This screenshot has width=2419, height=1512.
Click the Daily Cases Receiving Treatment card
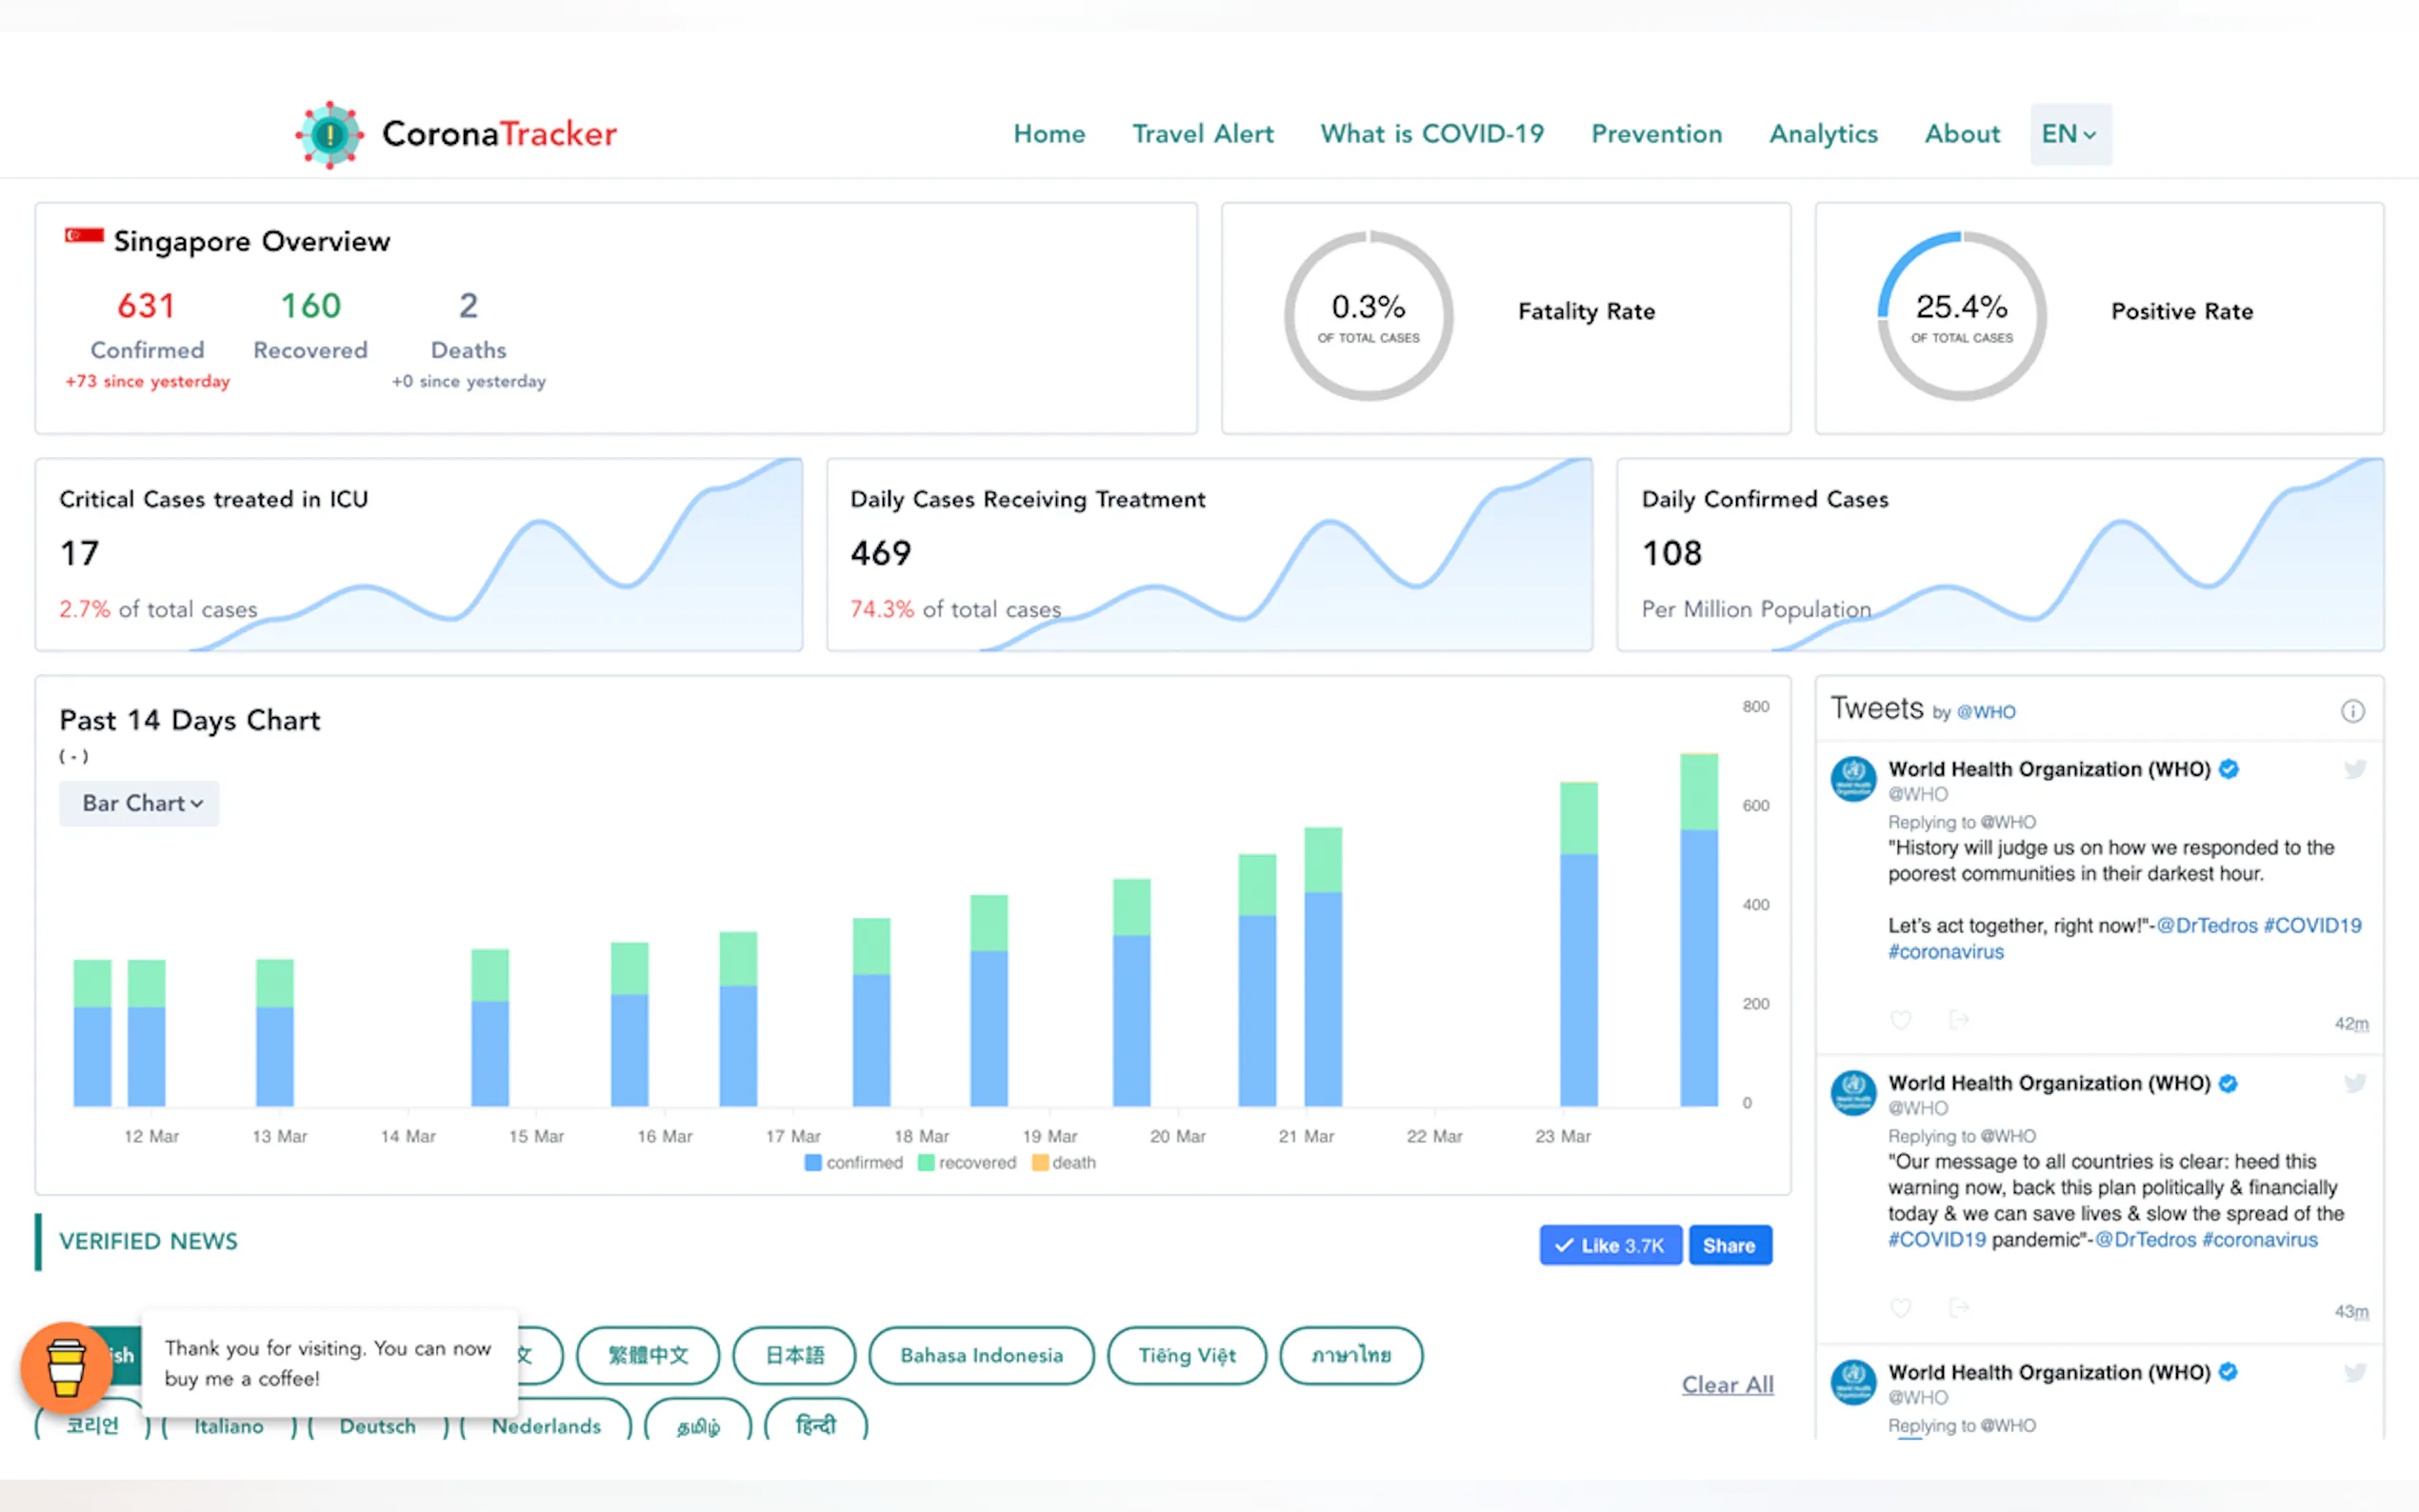click(x=1209, y=555)
